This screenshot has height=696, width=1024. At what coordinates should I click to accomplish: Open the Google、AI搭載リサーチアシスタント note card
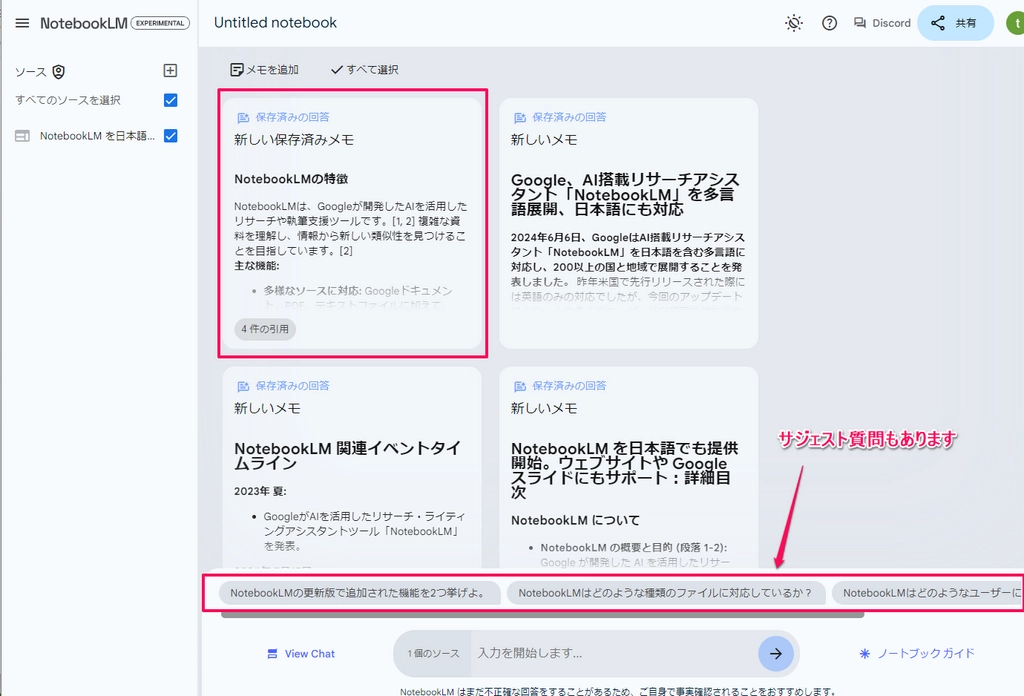tap(628, 223)
